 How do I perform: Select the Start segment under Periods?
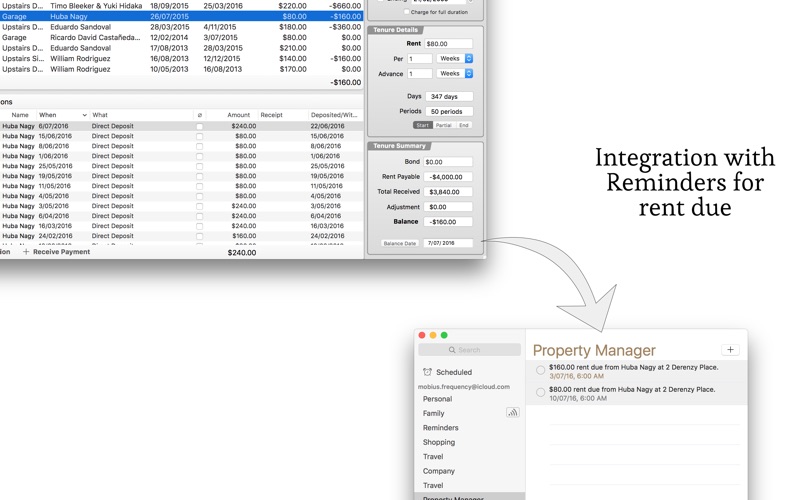point(422,125)
